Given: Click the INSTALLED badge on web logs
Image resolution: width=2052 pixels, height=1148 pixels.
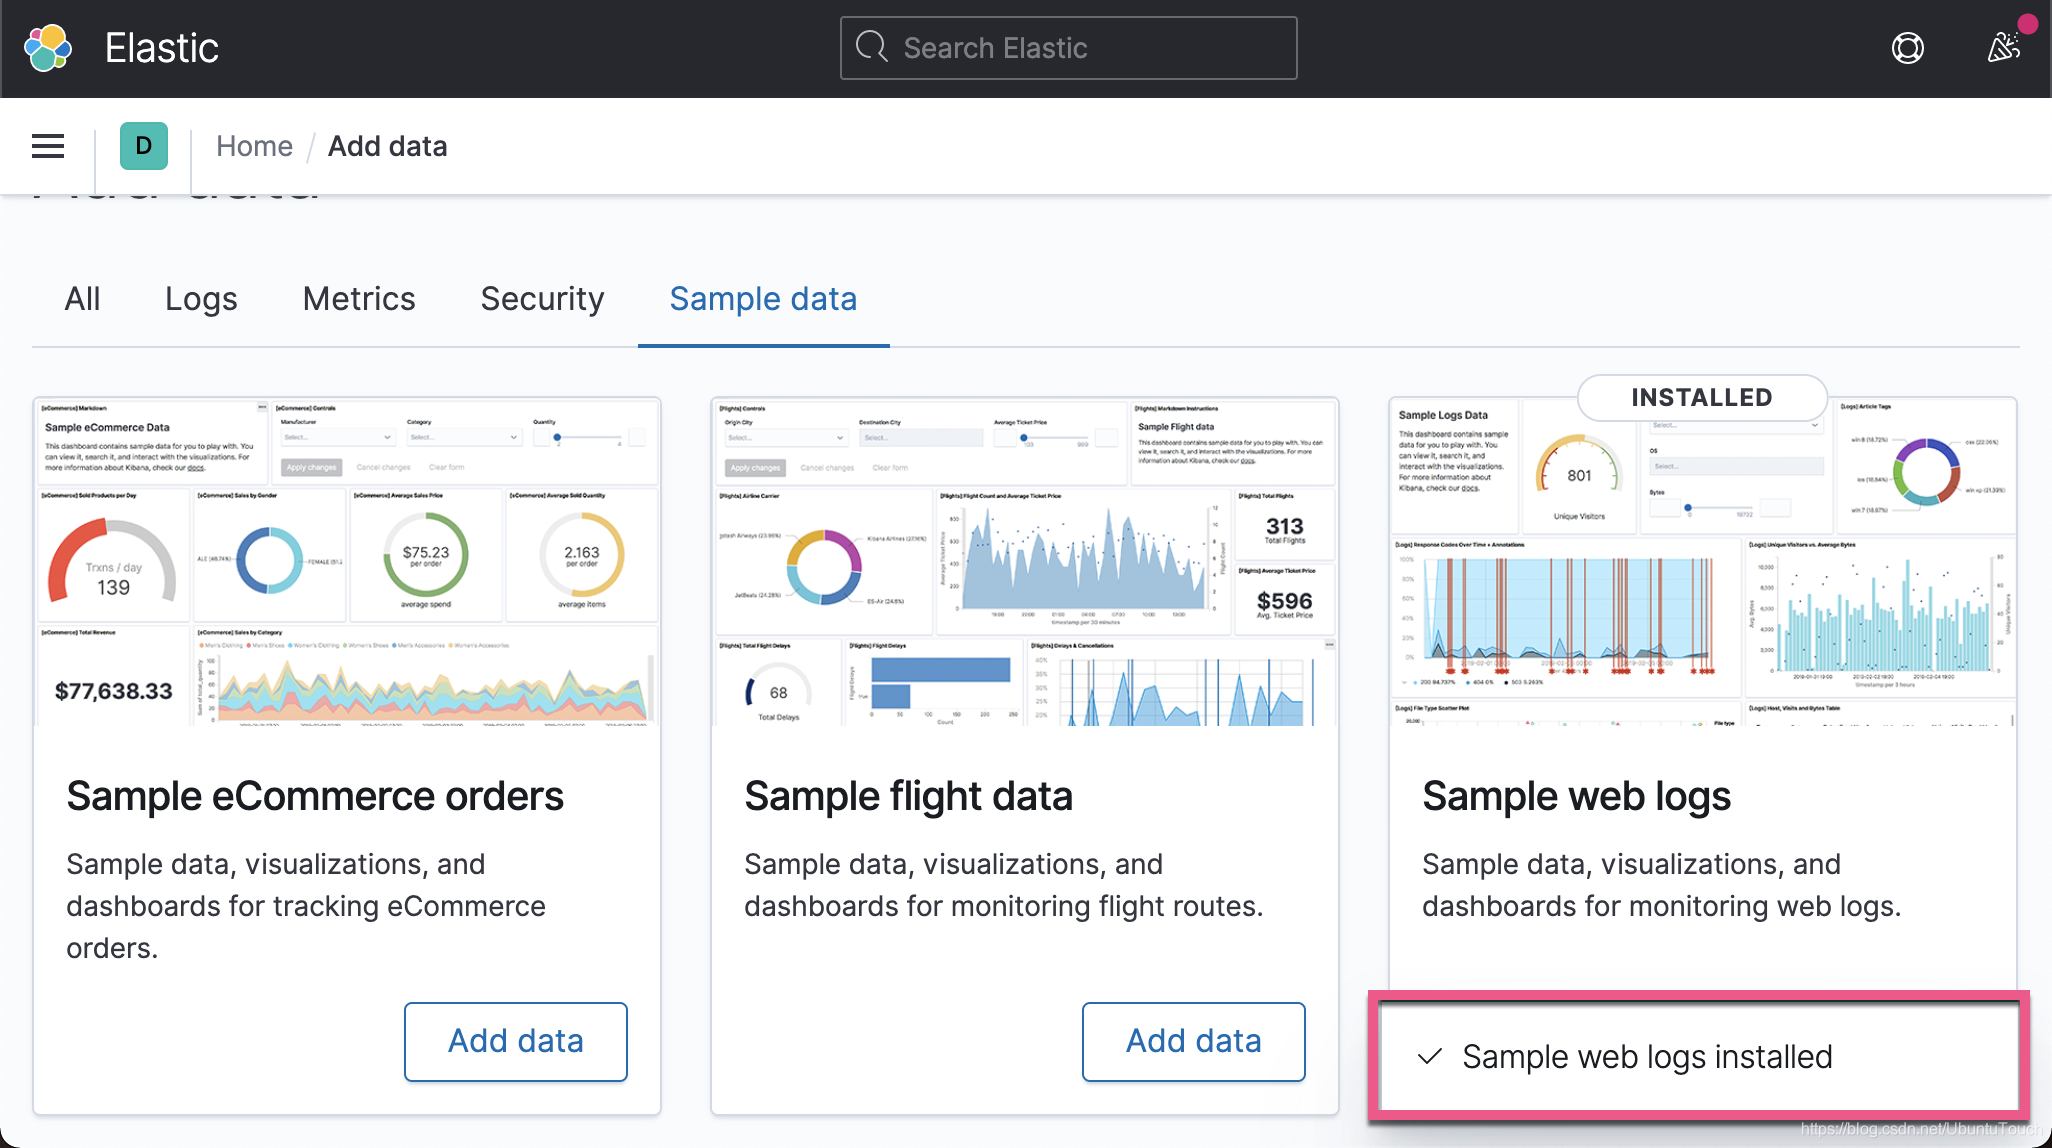Looking at the screenshot, I should tap(1701, 397).
